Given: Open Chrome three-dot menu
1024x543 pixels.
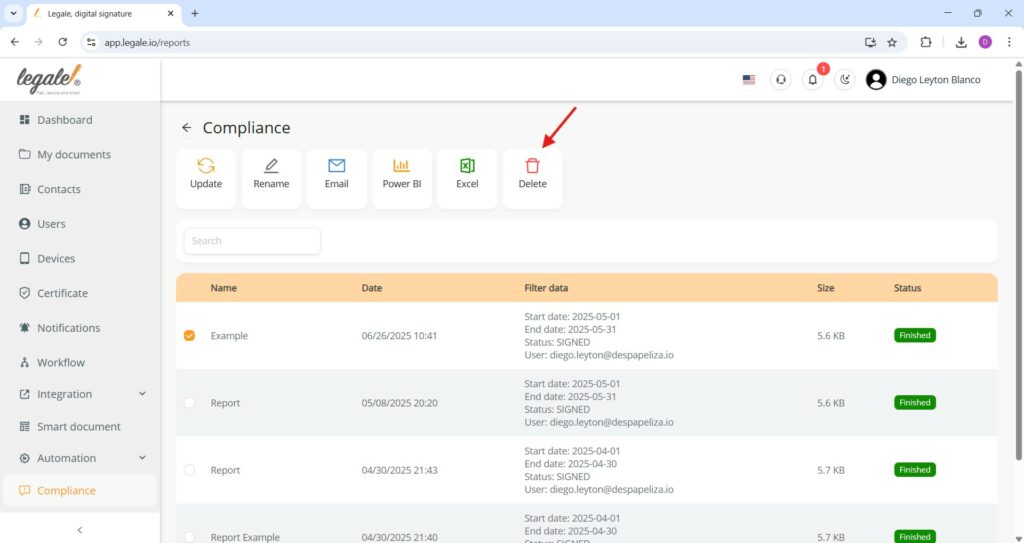Looking at the screenshot, I should pyautogui.click(x=1009, y=42).
